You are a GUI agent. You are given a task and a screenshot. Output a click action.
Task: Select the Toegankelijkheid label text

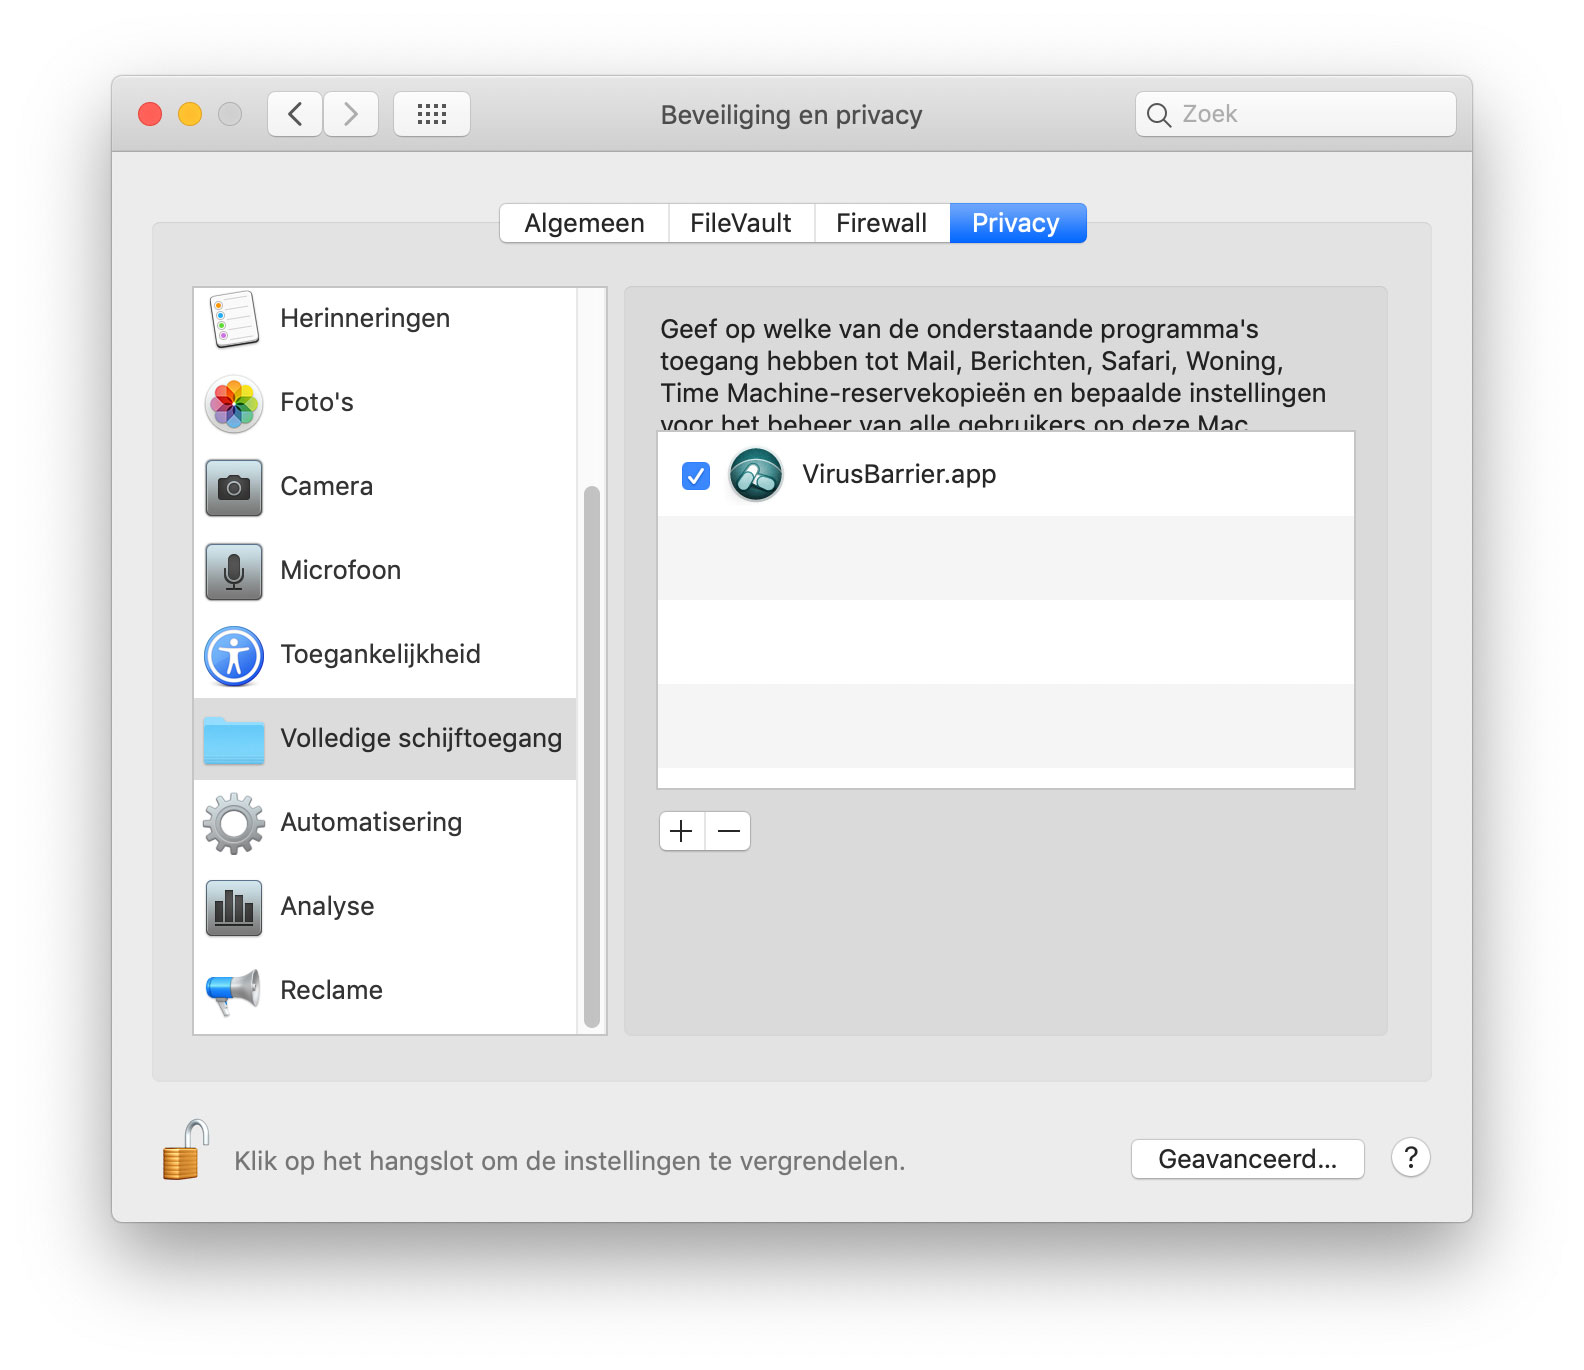[381, 654]
